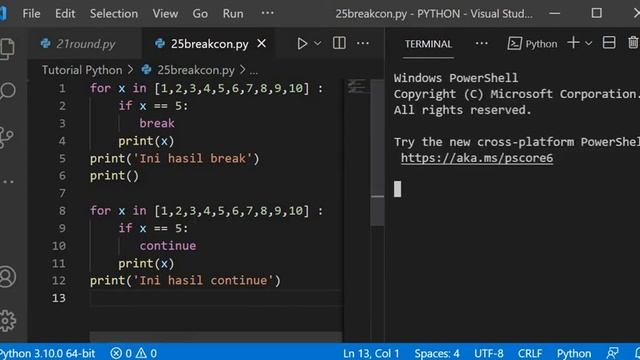Viewport: 640px width, 360px height.
Task: Change encoding via UTF-8 status item
Action: (489, 353)
